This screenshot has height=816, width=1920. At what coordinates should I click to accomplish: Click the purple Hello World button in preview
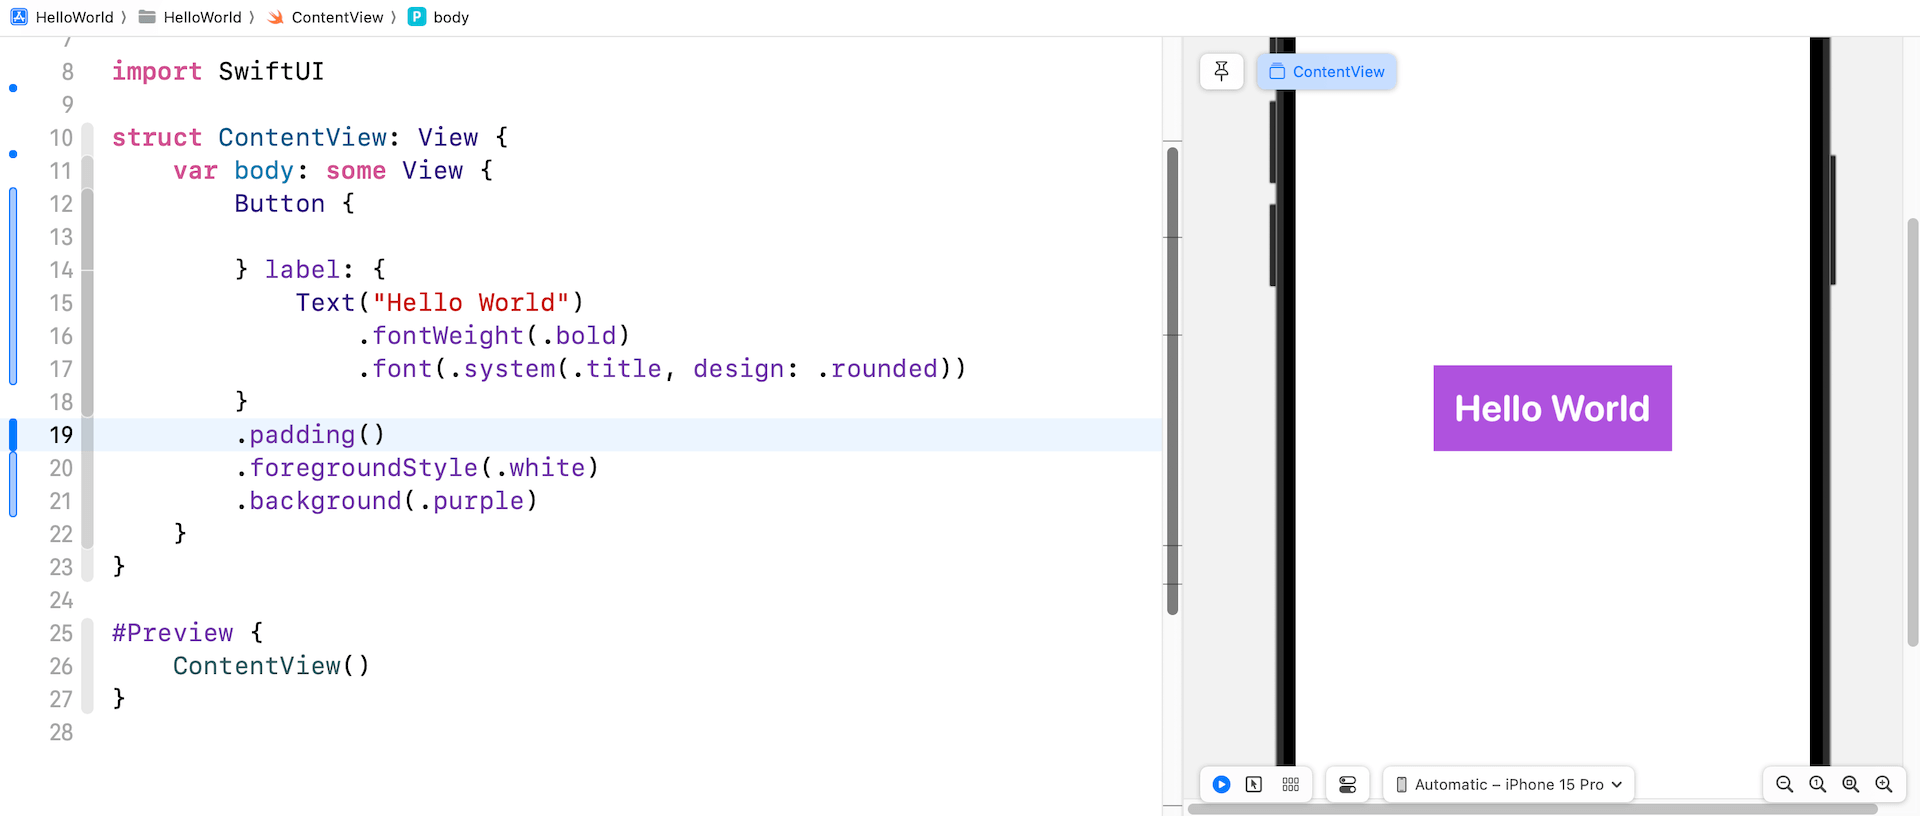(x=1552, y=408)
